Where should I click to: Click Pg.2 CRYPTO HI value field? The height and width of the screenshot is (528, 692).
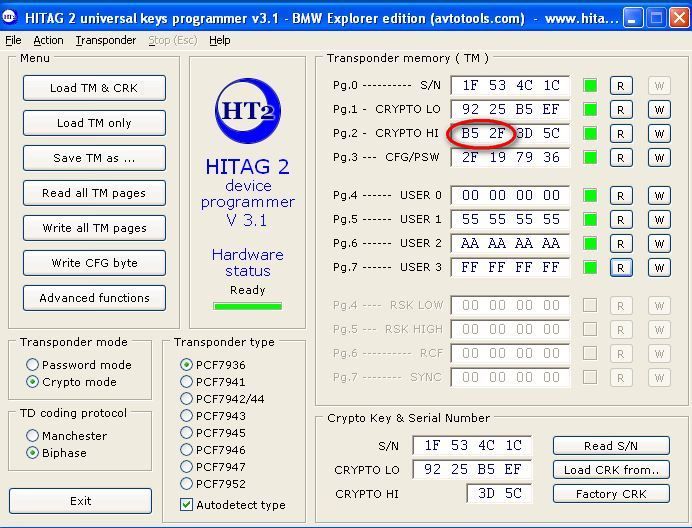point(510,133)
